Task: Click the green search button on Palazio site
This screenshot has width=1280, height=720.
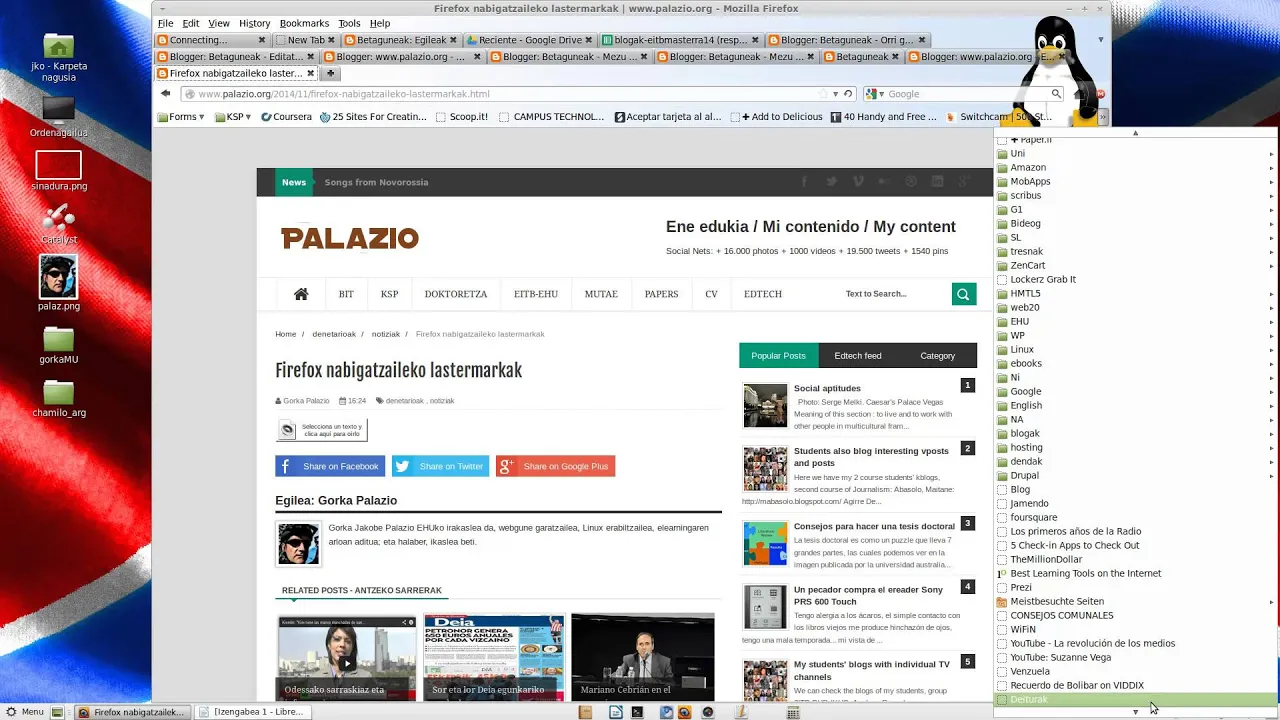Action: [x=964, y=294]
